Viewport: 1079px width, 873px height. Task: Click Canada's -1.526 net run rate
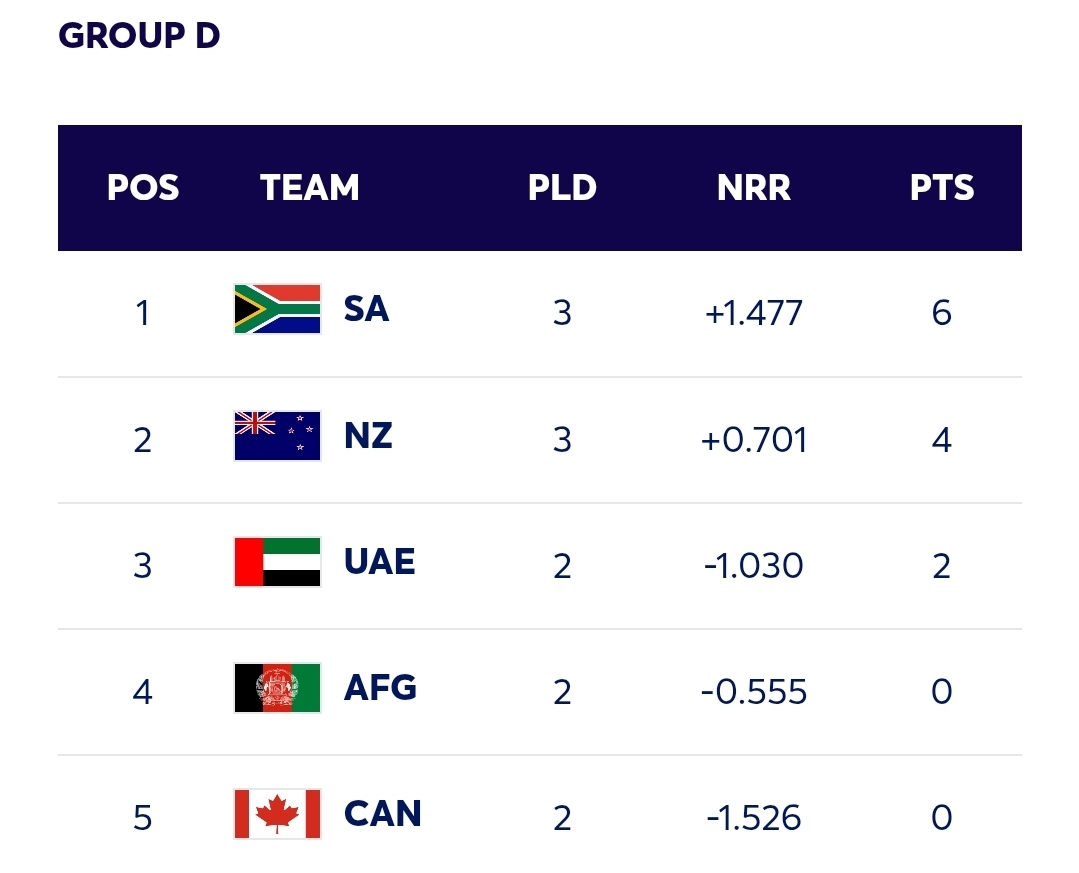coord(753,818)
